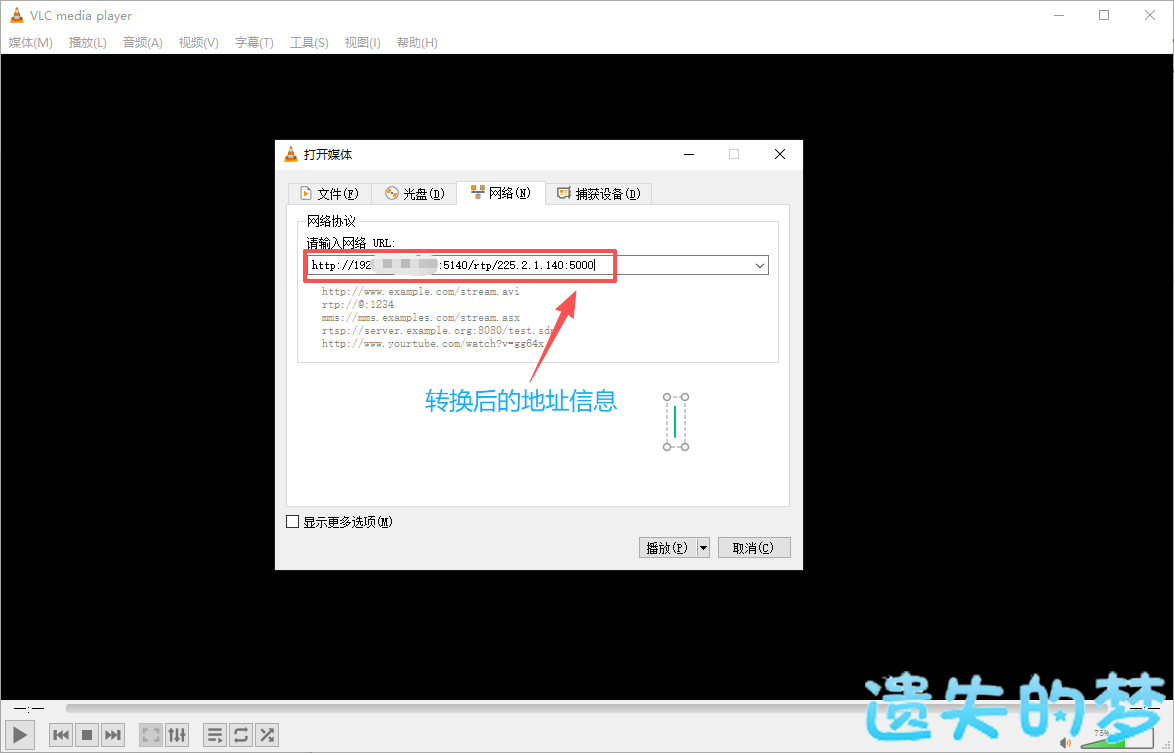Viewport: 1174px width, 753px height.
Task: Skip to previous media item
Action: coord(61,735)
